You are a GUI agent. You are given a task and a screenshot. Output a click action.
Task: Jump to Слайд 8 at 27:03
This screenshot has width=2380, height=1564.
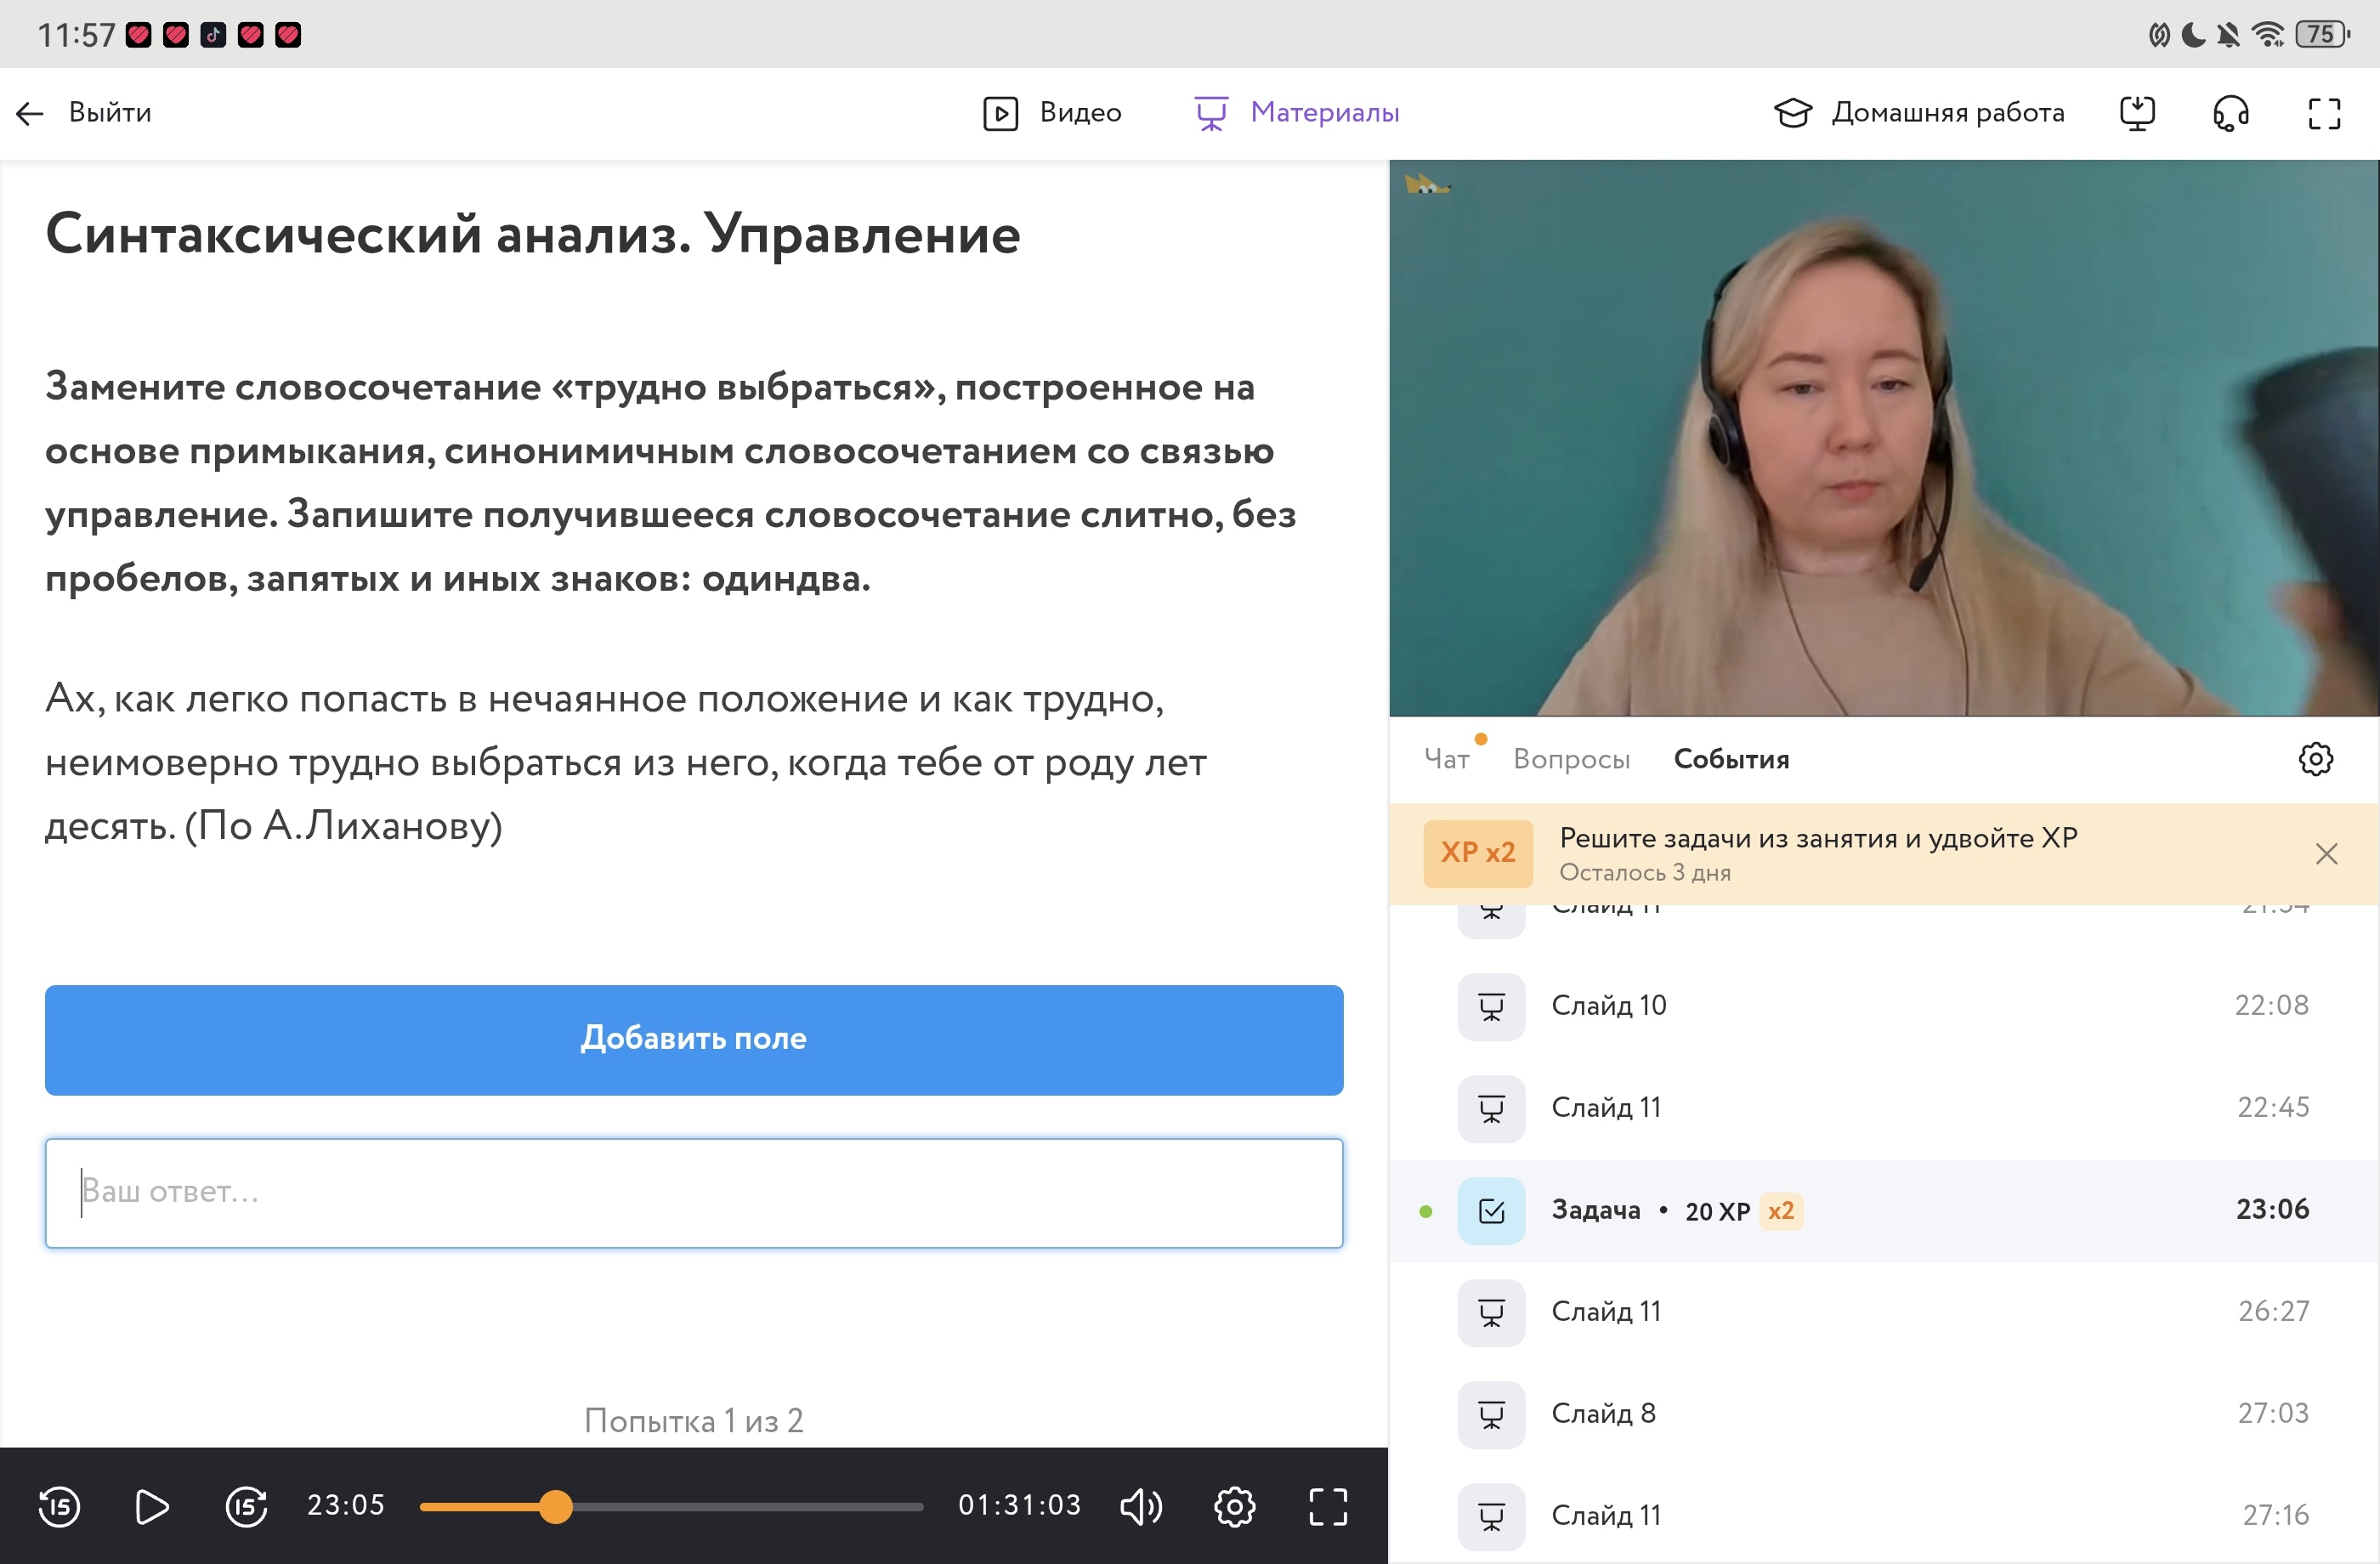pos(1883,1414)
